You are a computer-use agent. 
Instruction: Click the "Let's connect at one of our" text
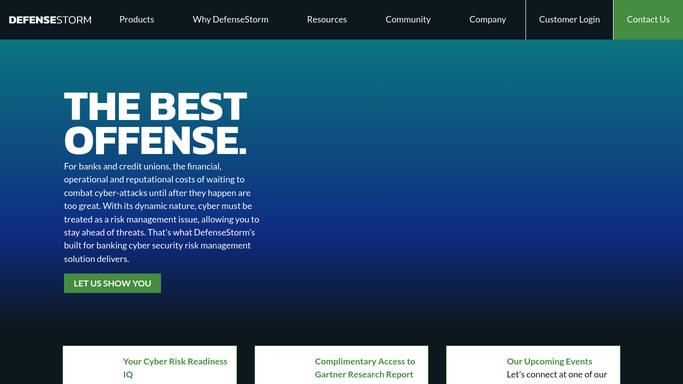pos(557,374)
